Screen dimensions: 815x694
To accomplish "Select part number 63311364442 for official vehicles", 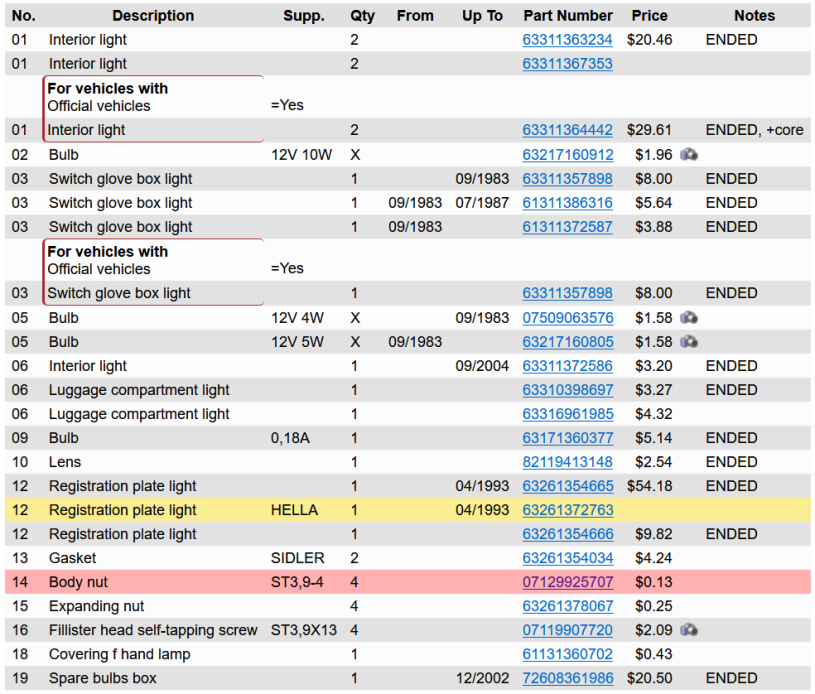I will tap(567, 130).
